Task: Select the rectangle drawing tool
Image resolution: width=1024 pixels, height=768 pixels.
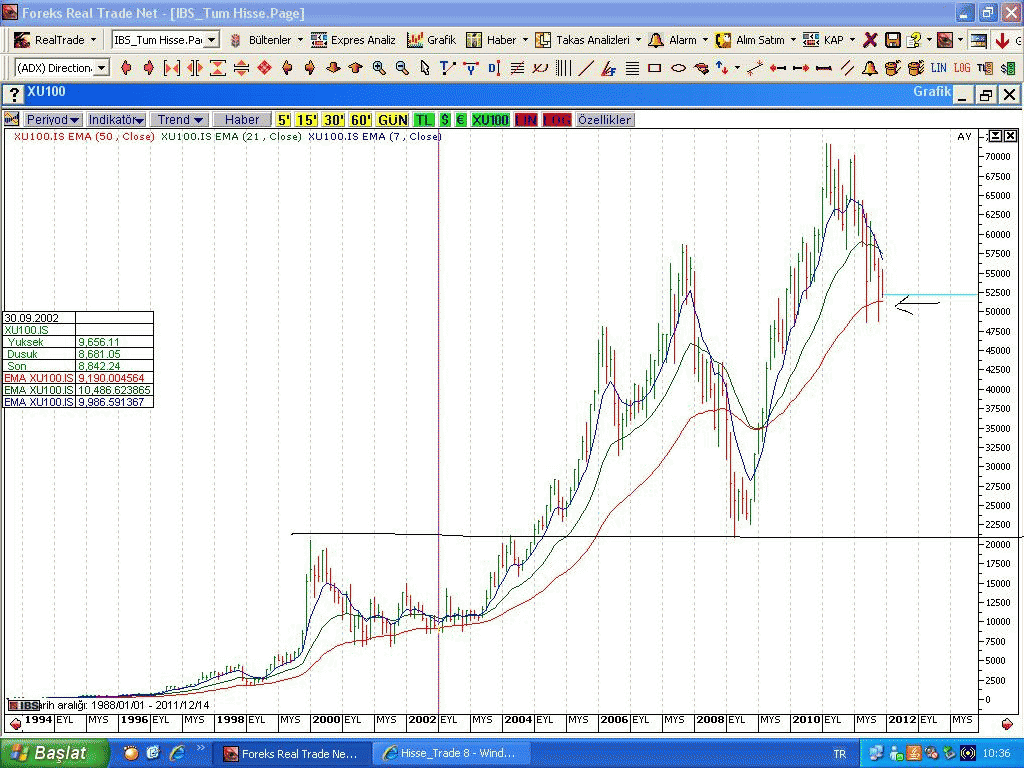Action: (654, 68)
